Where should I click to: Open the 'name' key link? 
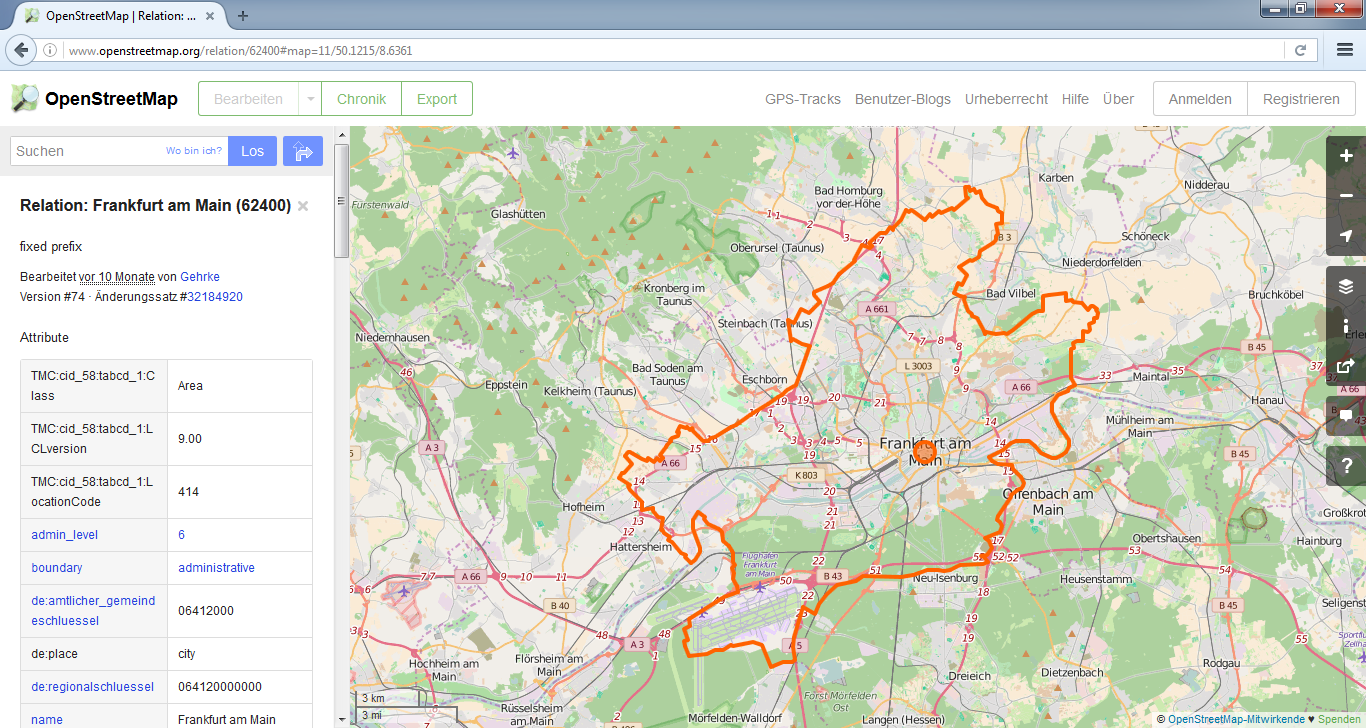point(47,720)
